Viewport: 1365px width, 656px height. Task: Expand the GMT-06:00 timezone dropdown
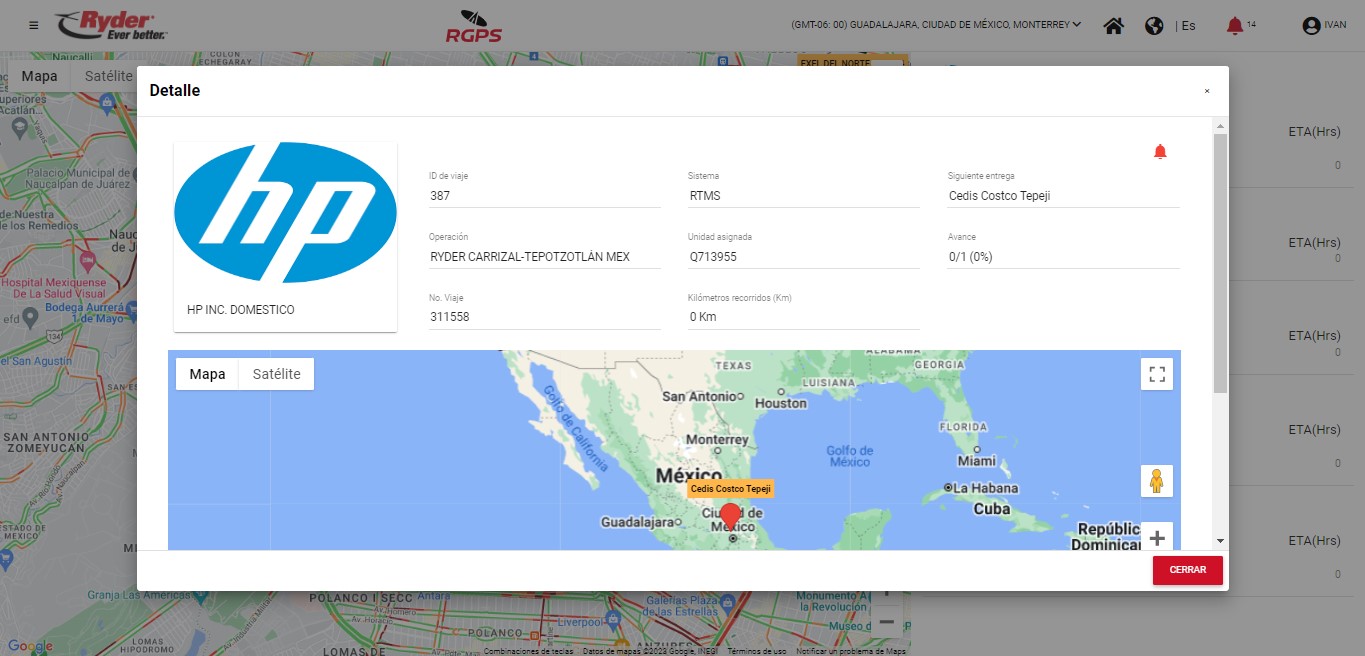point(1076,25)
